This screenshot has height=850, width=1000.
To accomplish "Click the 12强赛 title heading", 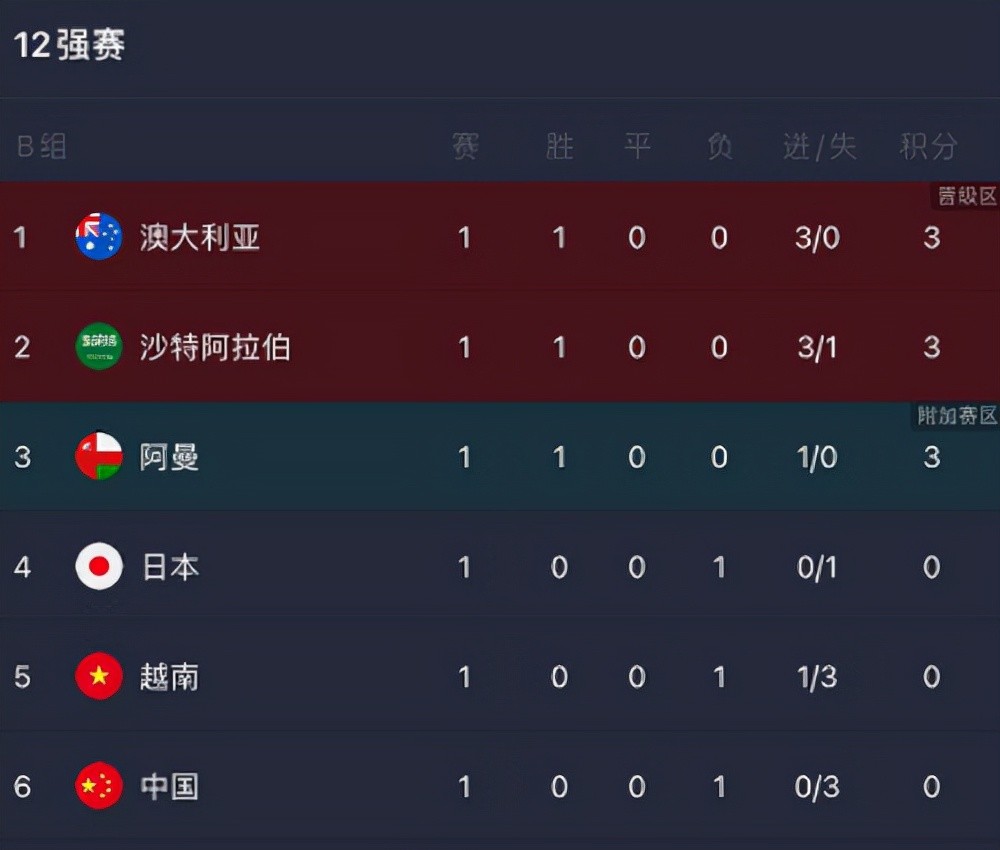I will 70,45.
